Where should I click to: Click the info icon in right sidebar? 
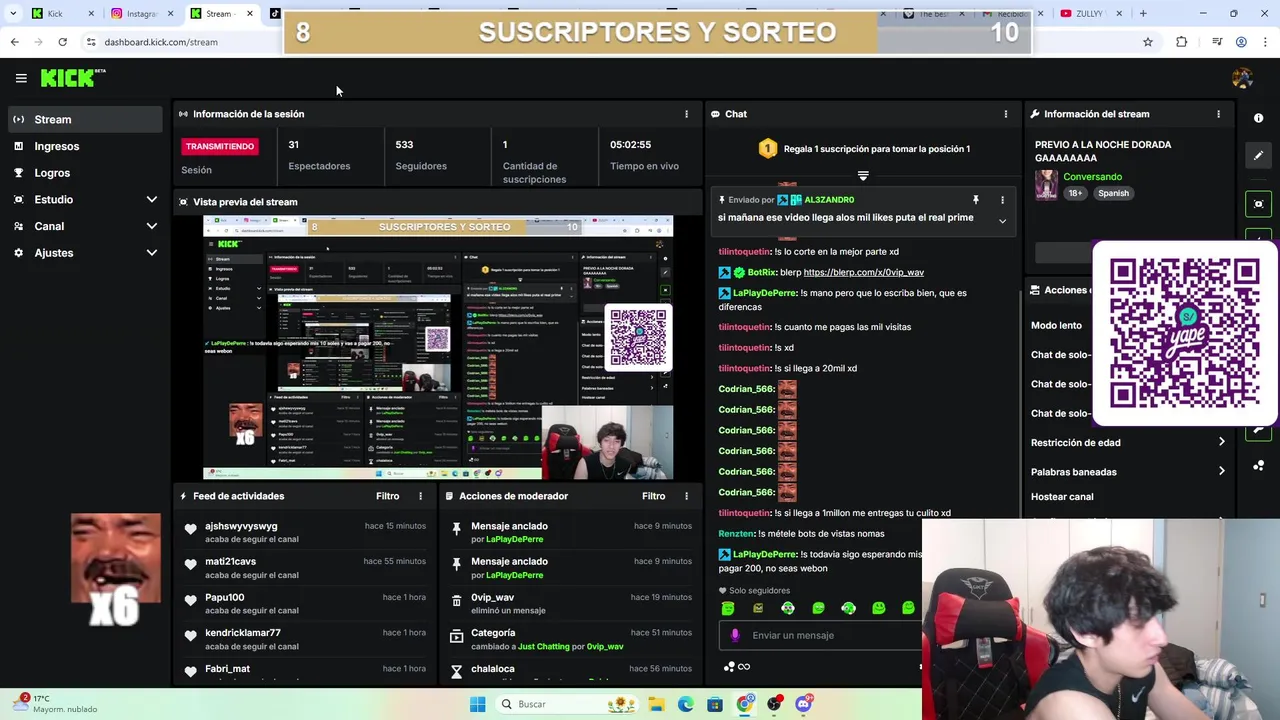[x=1258, y=118]
